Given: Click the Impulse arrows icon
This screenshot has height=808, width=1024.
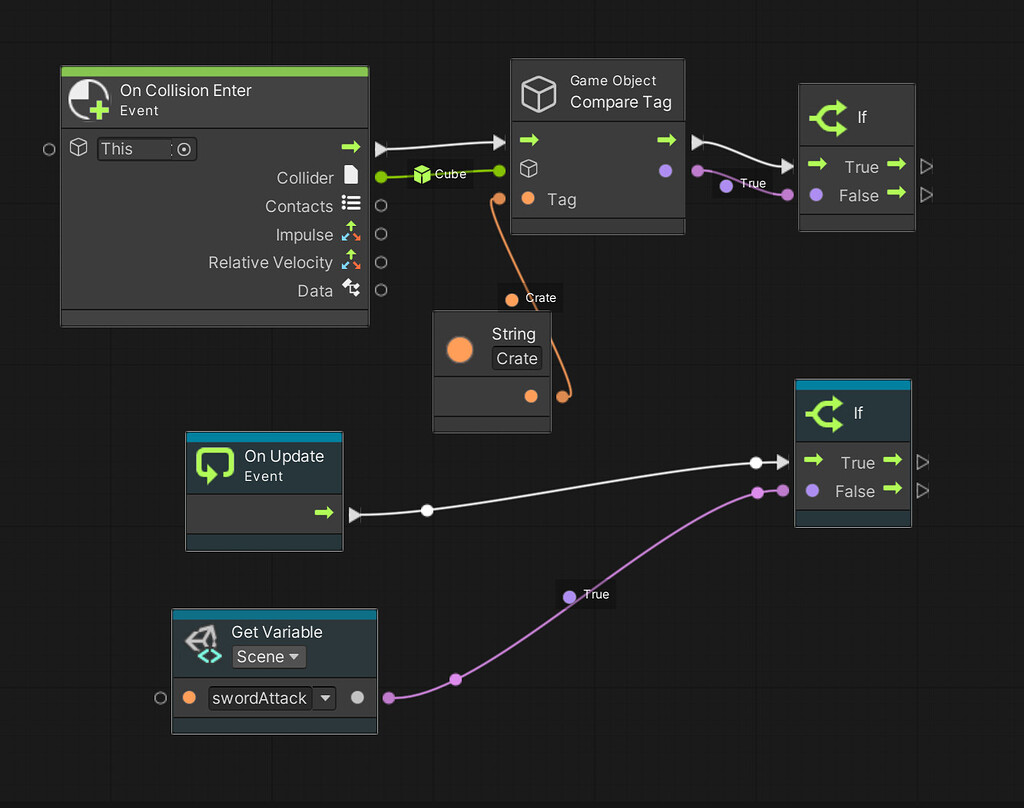Looking at the screenshot, I should point(352,234).
